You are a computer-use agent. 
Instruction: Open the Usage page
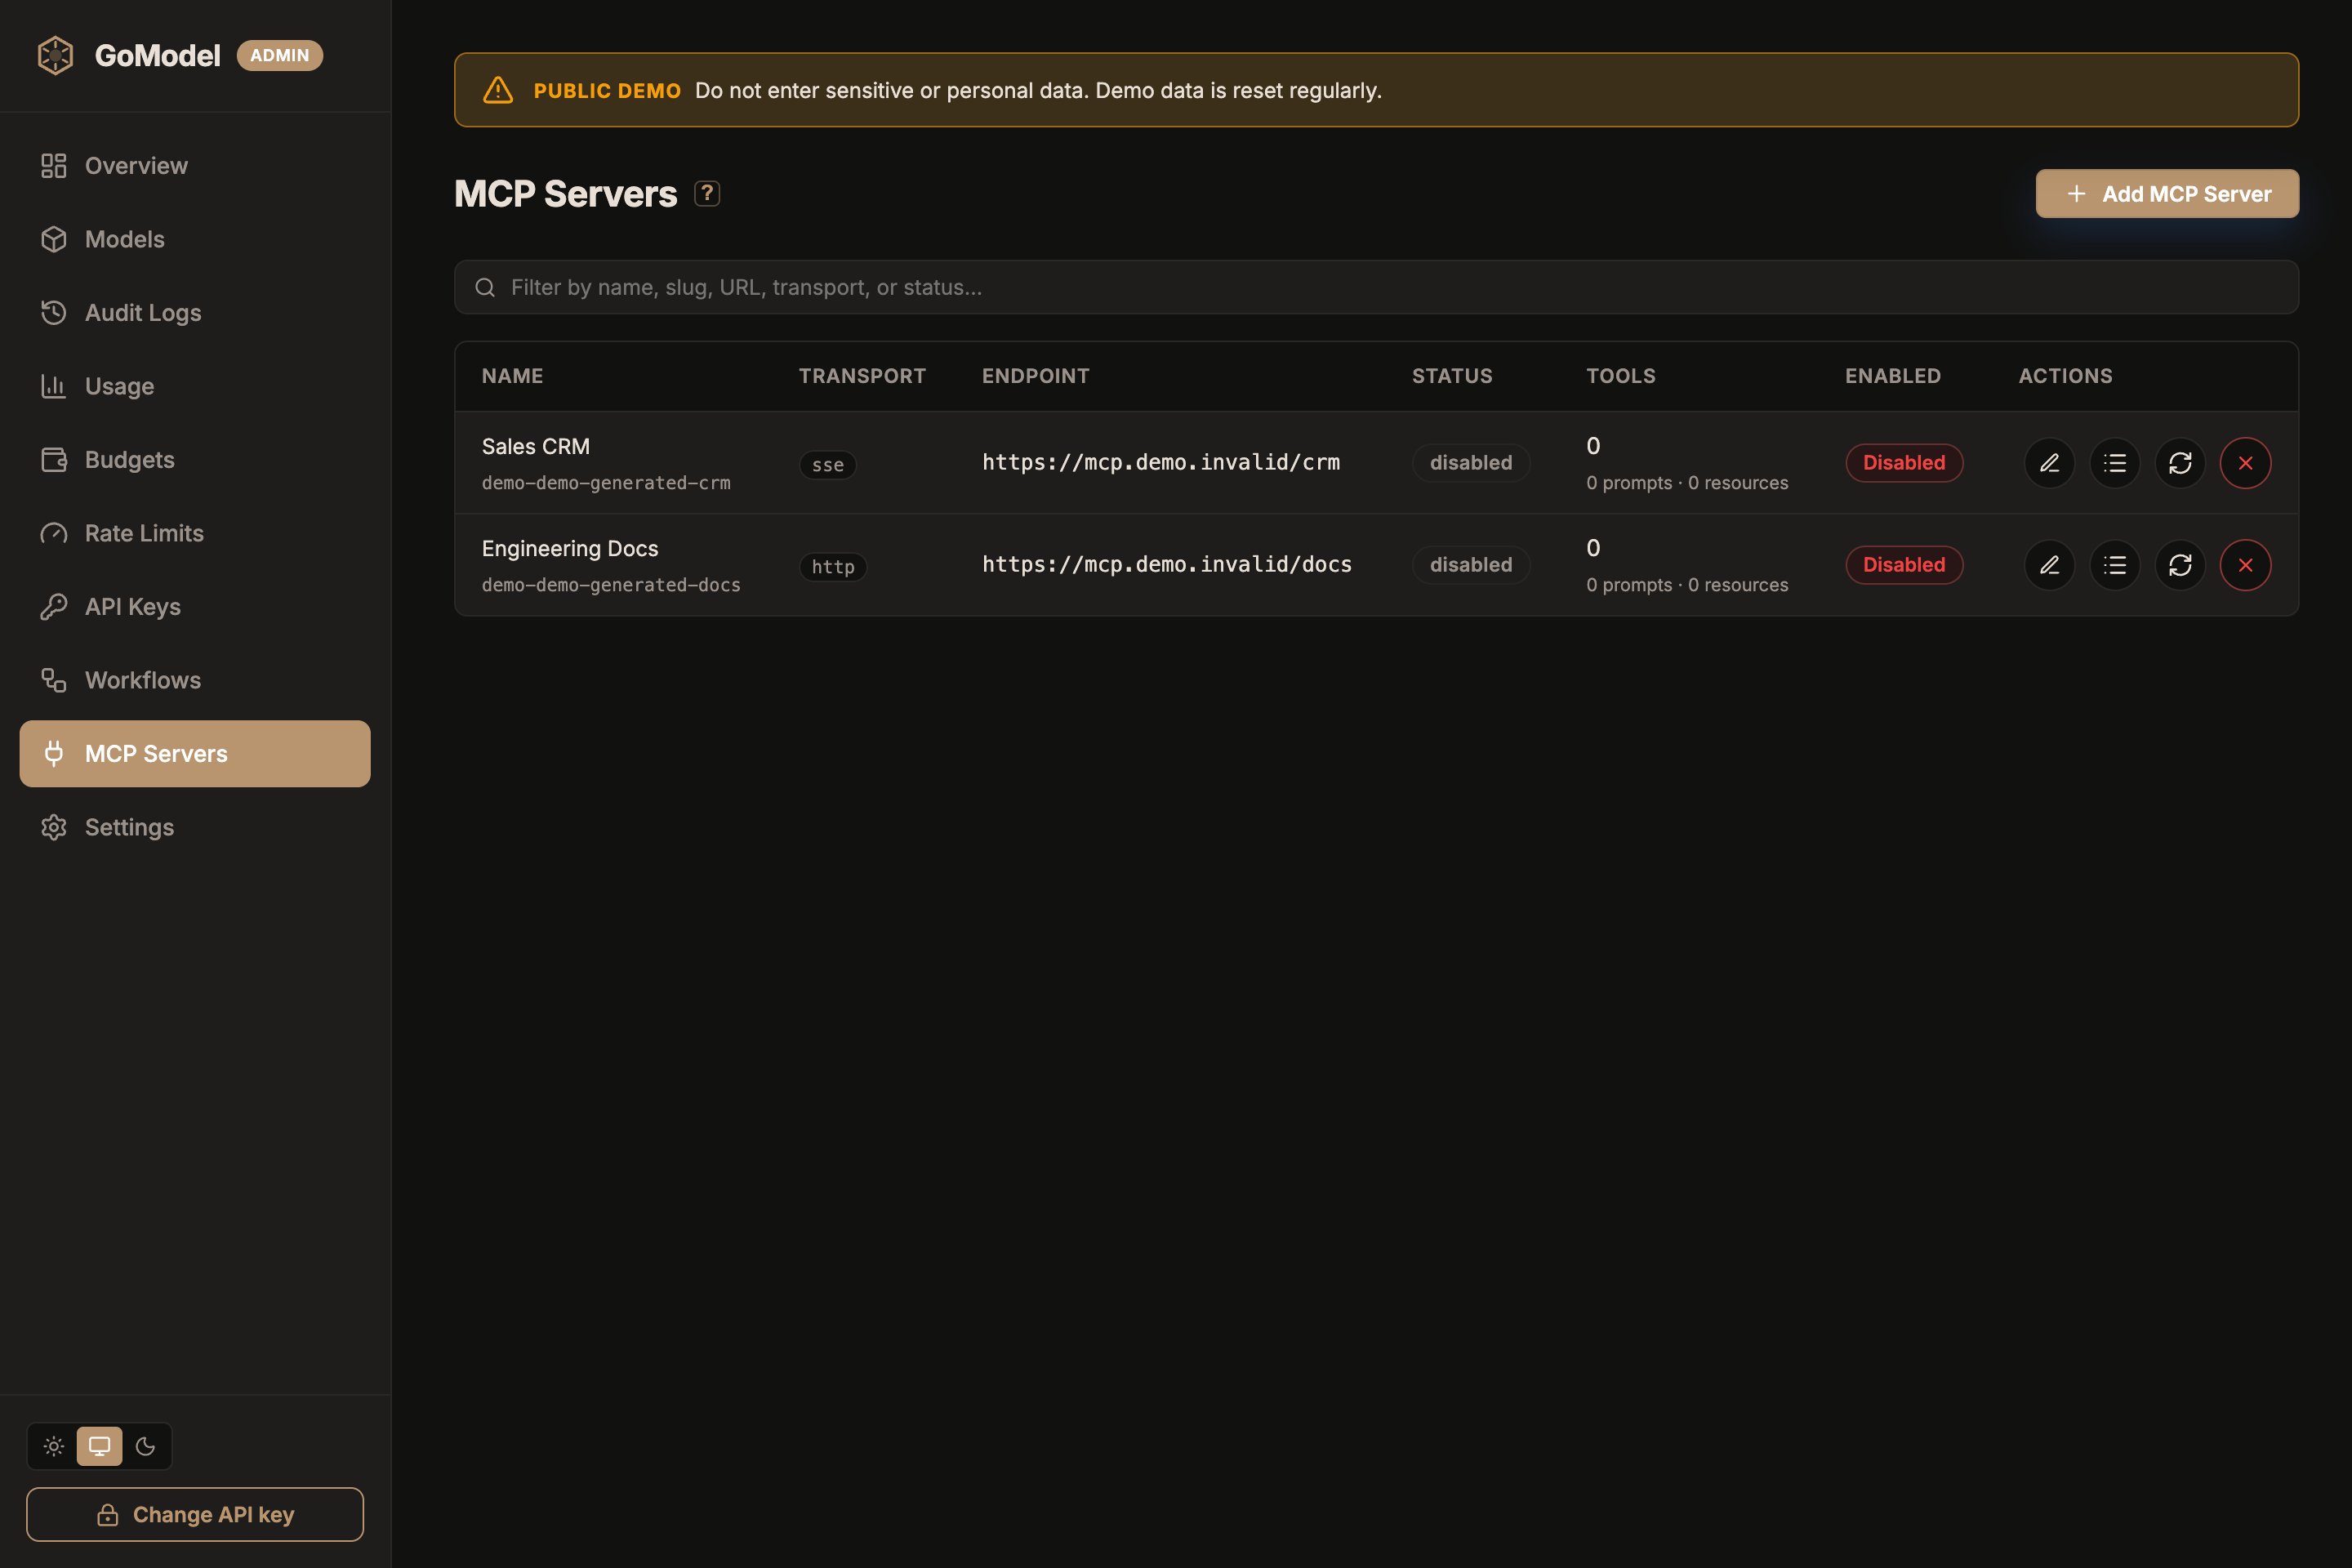tap(195, 386)
